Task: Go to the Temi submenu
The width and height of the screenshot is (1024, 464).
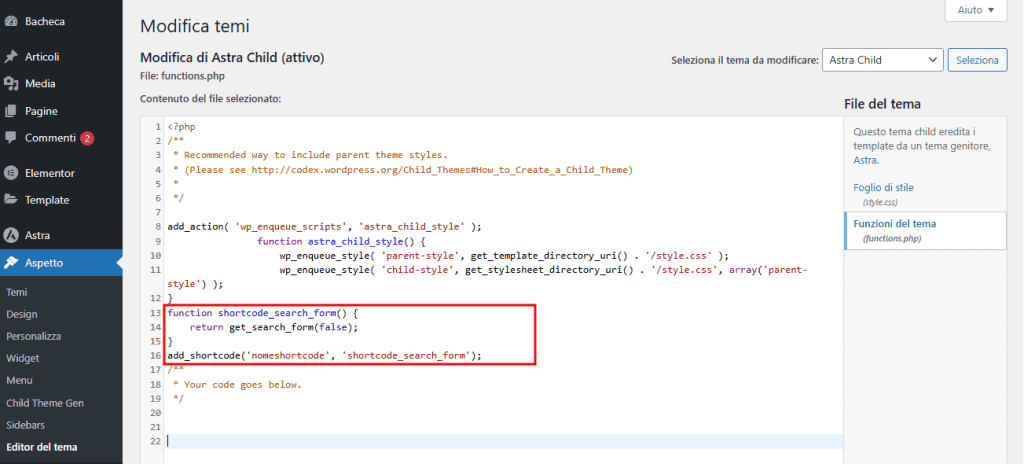Action: click(16, 293)
